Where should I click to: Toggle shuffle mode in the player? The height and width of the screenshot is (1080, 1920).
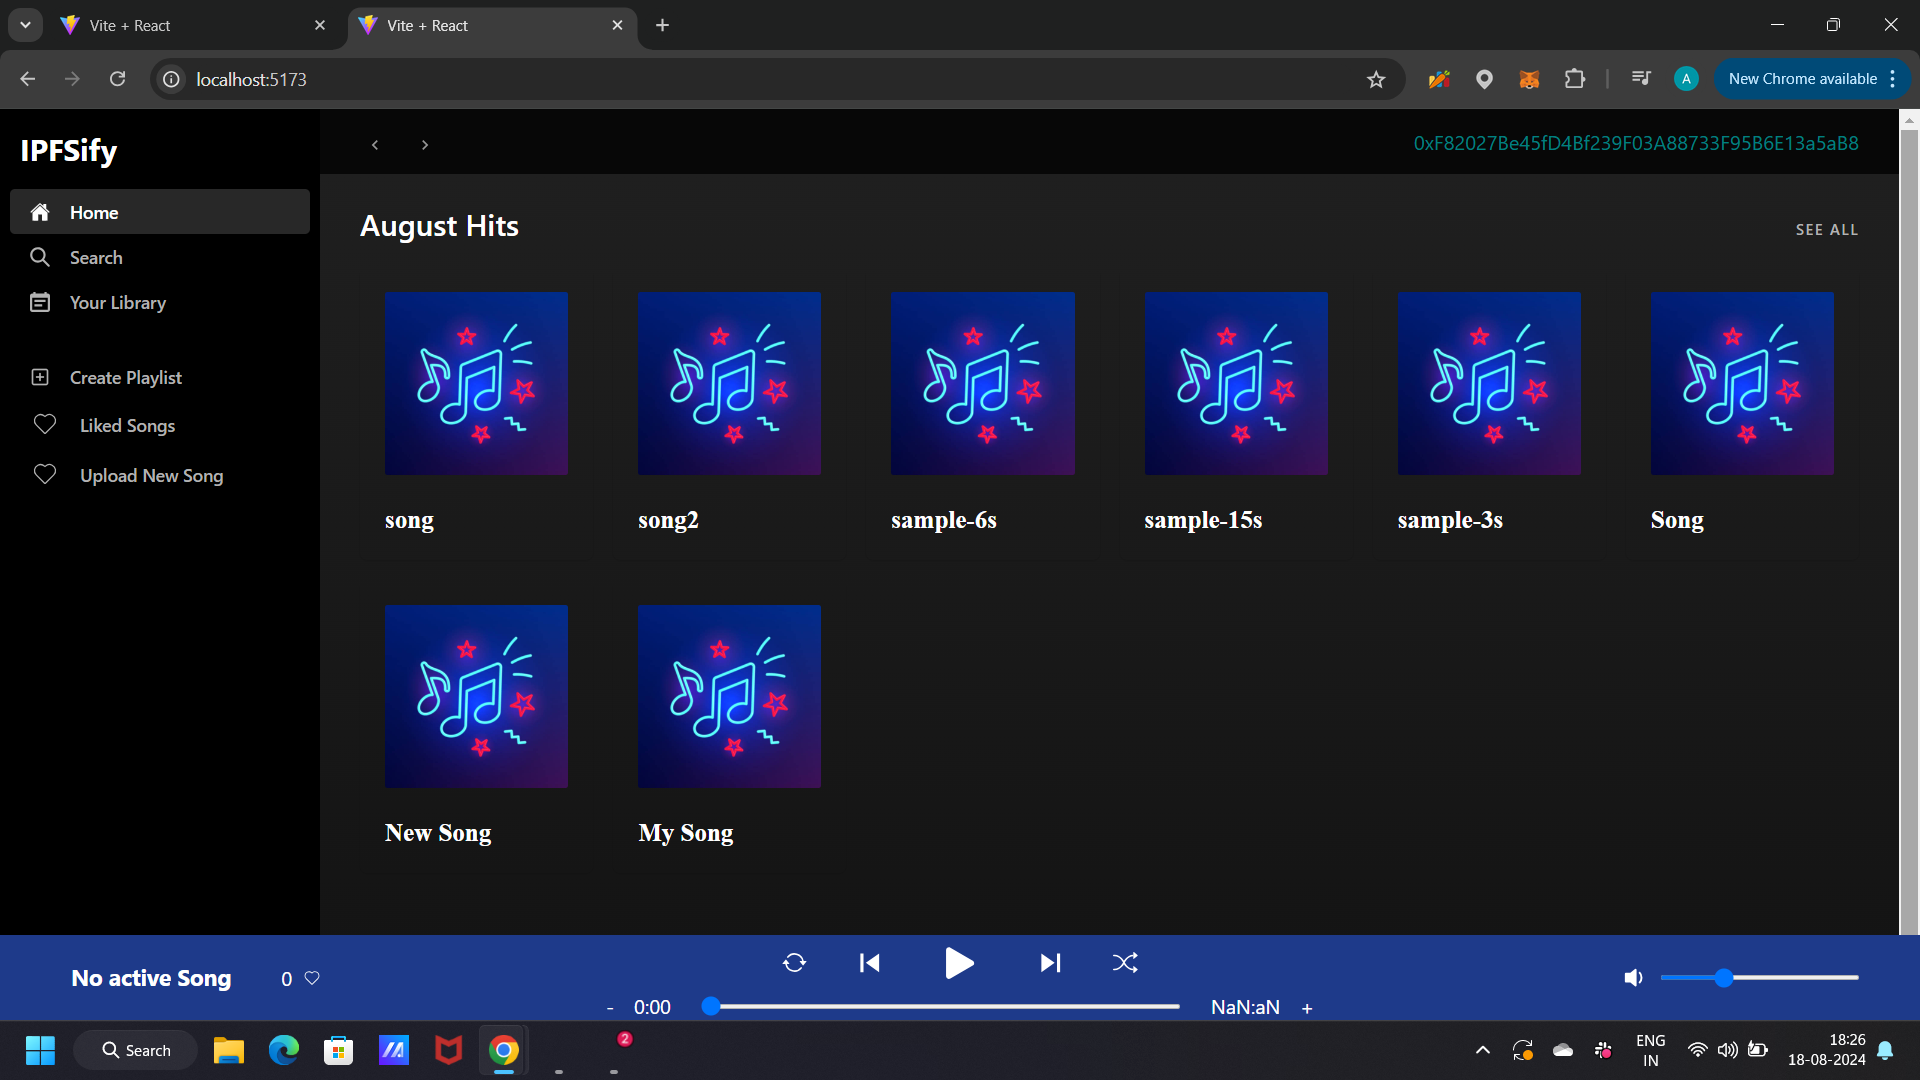pos(1125,963)
